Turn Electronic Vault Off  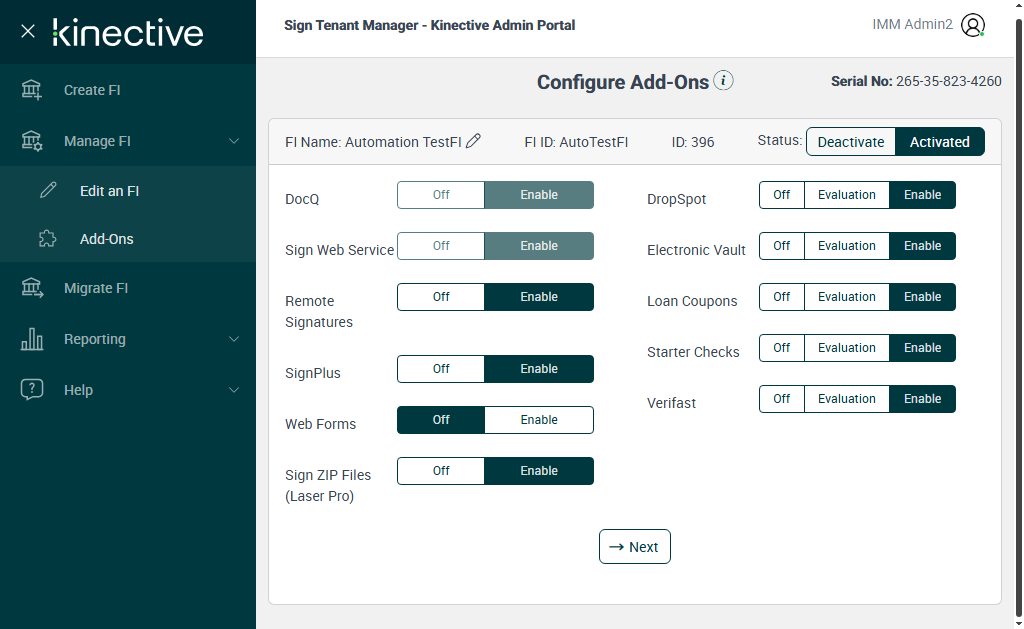point(782,246)
